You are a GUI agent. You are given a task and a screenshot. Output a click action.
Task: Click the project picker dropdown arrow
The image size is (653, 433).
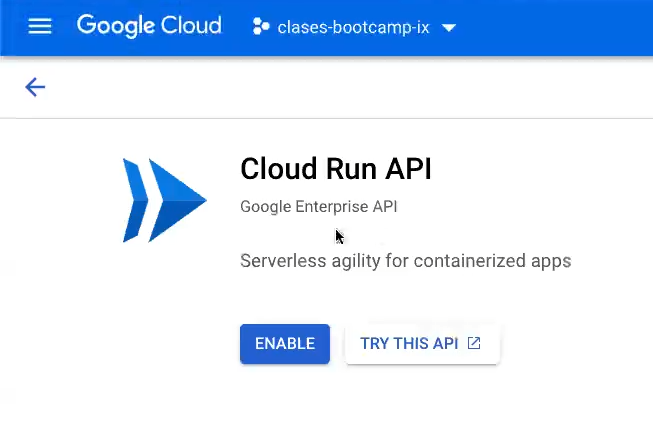tap(449, 28)
